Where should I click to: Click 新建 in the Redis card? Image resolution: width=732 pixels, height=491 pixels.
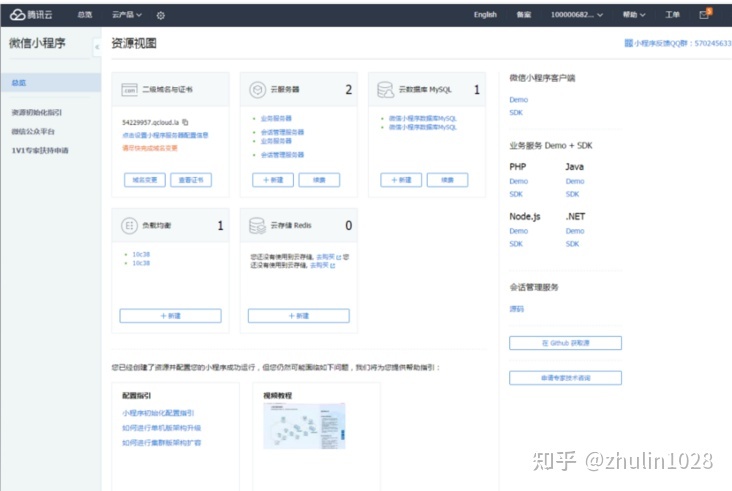point(299,316)
